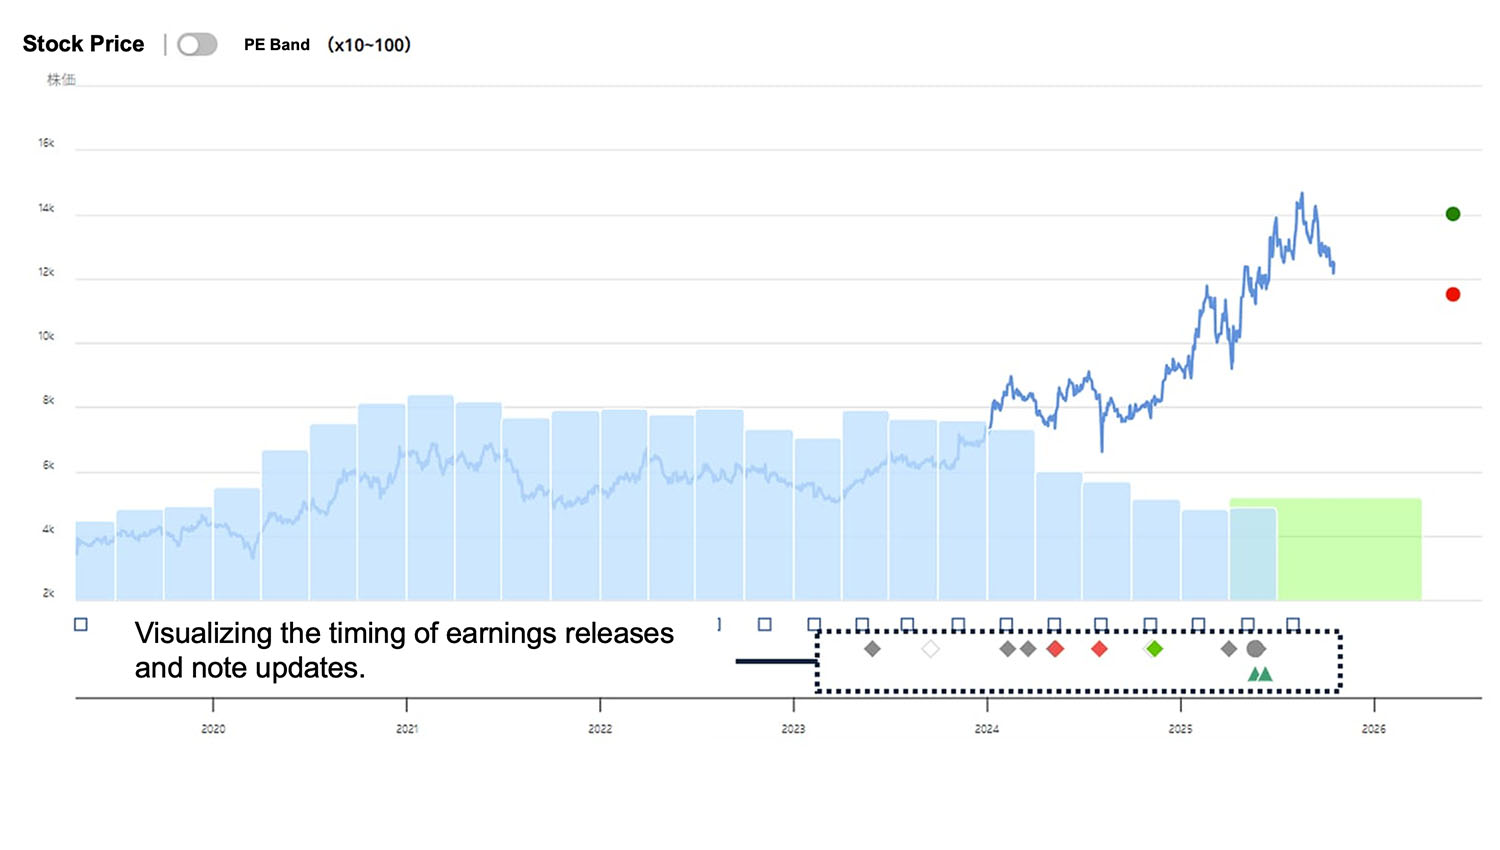Click the green circle price target marker
This screenshot has width=1500, height=850.
1453,214
